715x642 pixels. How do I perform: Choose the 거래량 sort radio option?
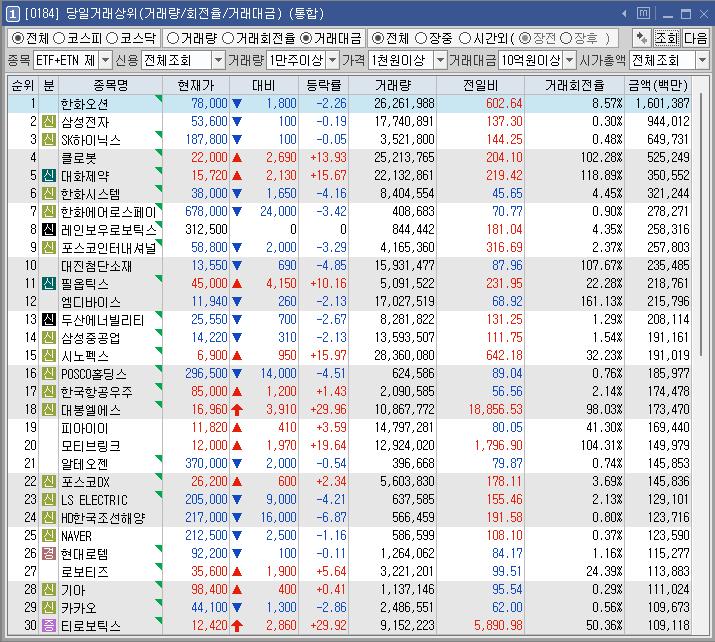[x=172, y=38]
